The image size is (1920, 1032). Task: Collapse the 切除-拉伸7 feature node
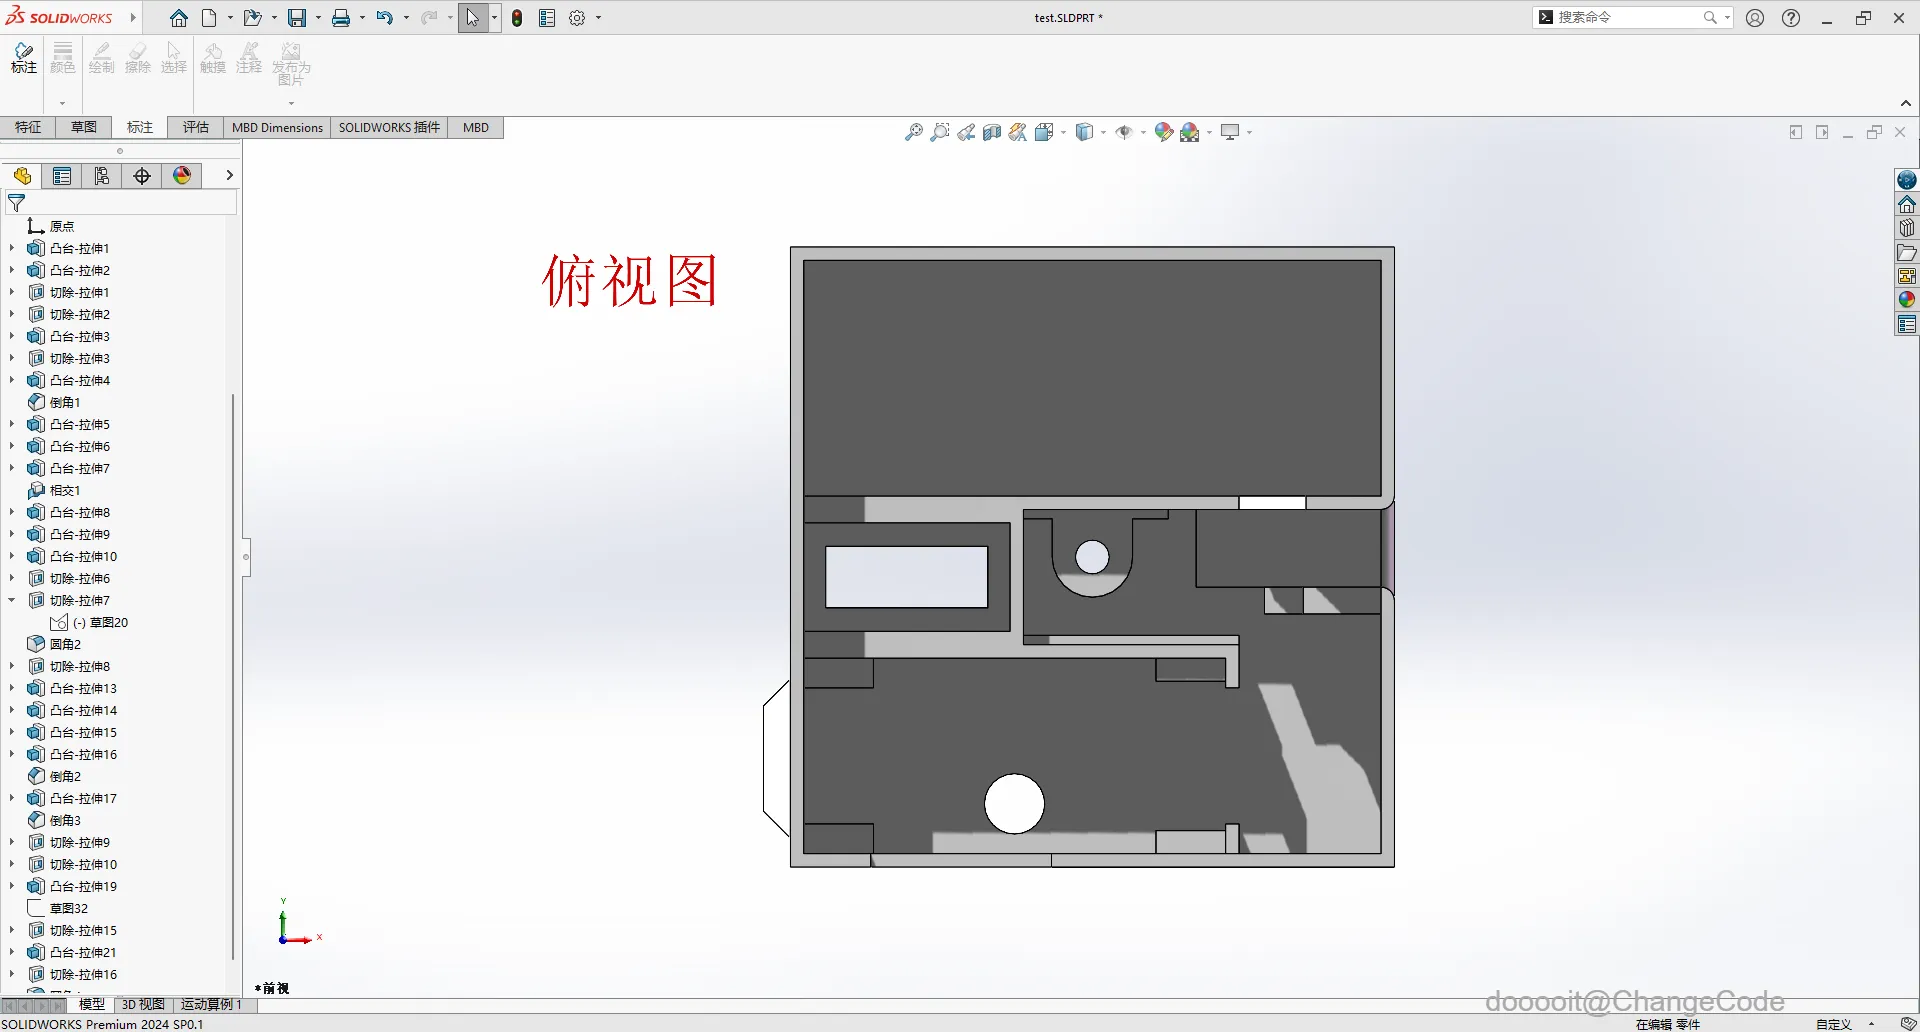coord(12,600)
